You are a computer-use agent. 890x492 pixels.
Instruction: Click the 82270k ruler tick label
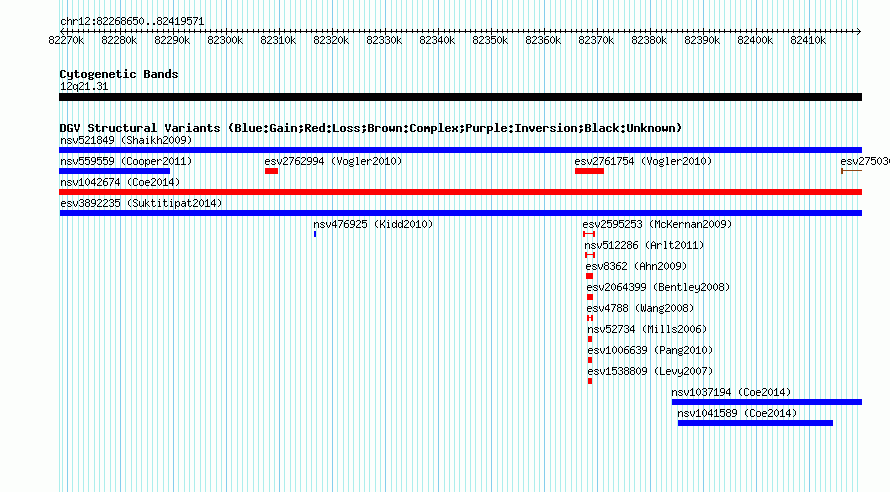[x=66, y=40]
